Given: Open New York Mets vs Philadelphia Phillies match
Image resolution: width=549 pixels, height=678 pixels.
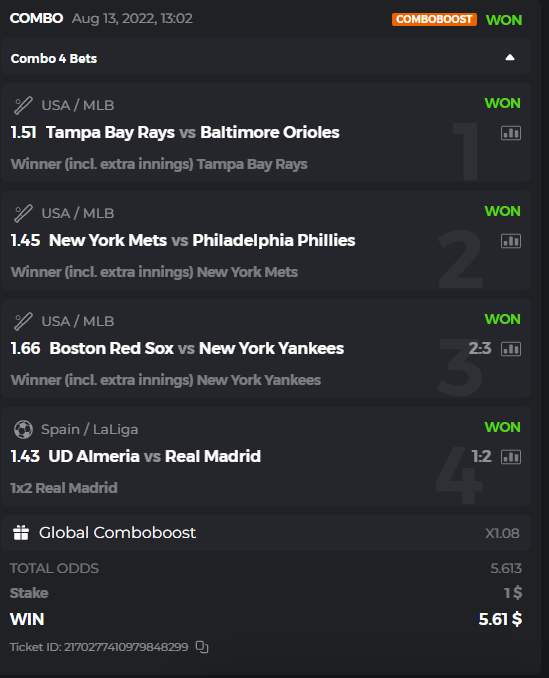Looking at the screenshot, I should tap(202, 240).
